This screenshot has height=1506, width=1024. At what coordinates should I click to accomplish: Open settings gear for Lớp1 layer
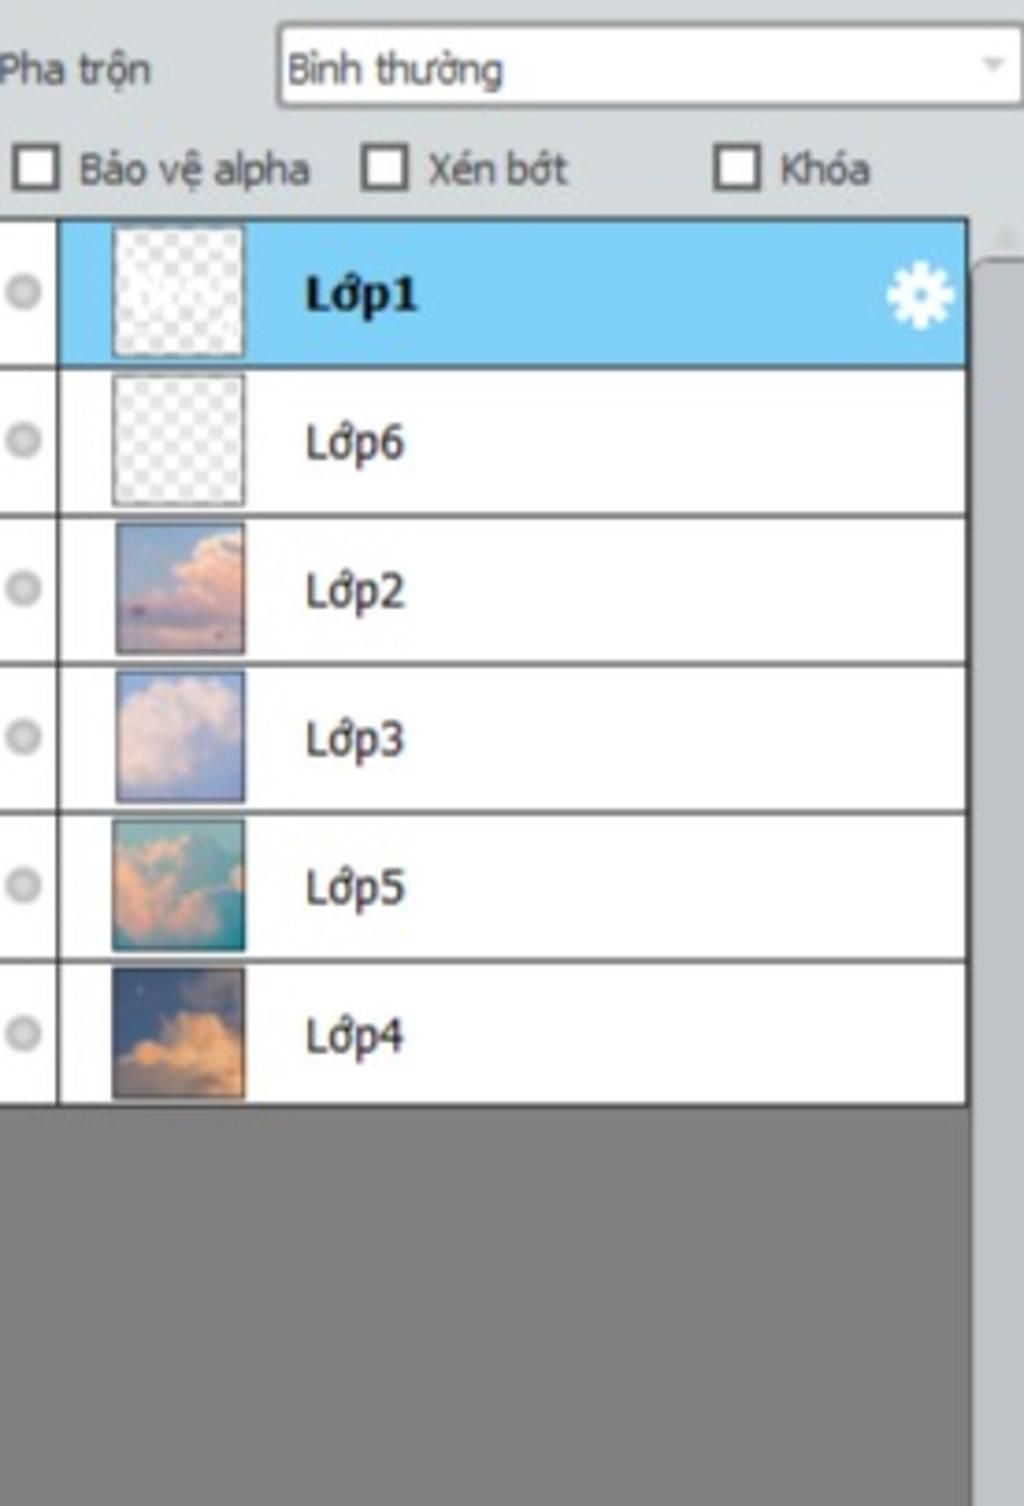click(919, 295)
